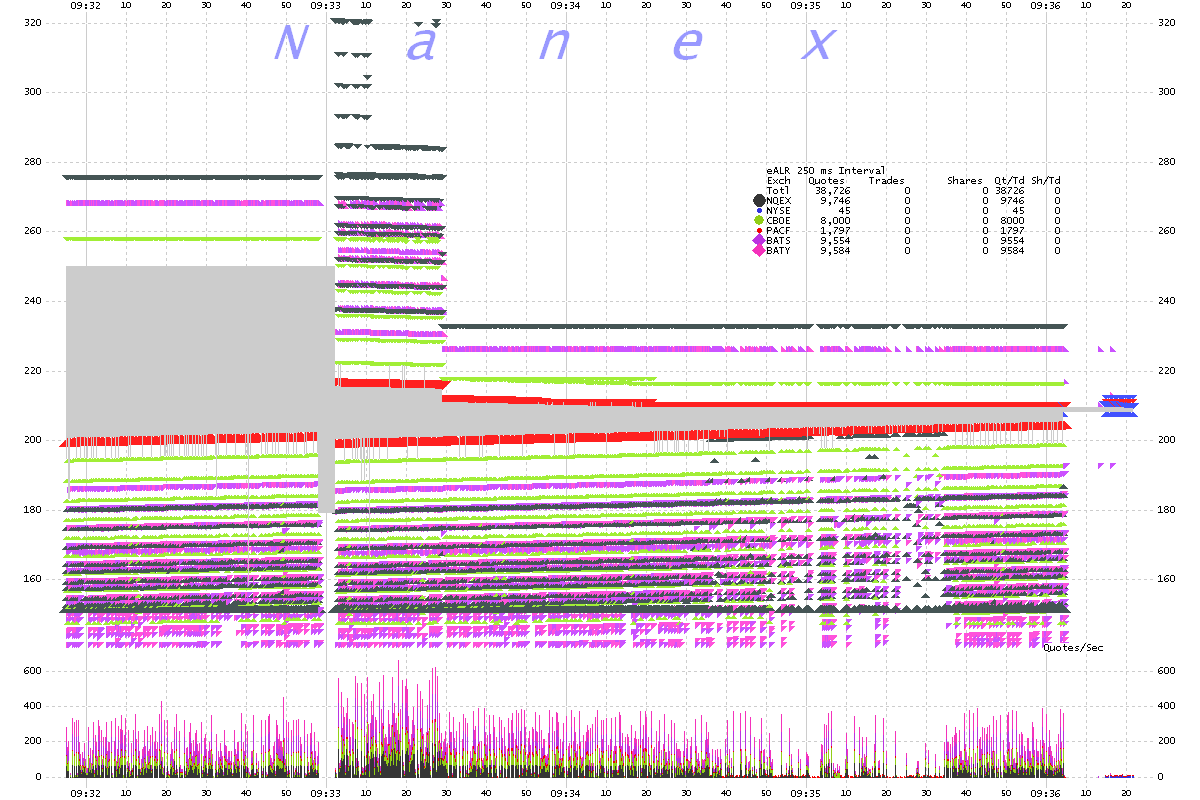Viewport: 1200px width, 800px height.
Task: Click the "Trades" column header in the legend
Action: [886, 181]
